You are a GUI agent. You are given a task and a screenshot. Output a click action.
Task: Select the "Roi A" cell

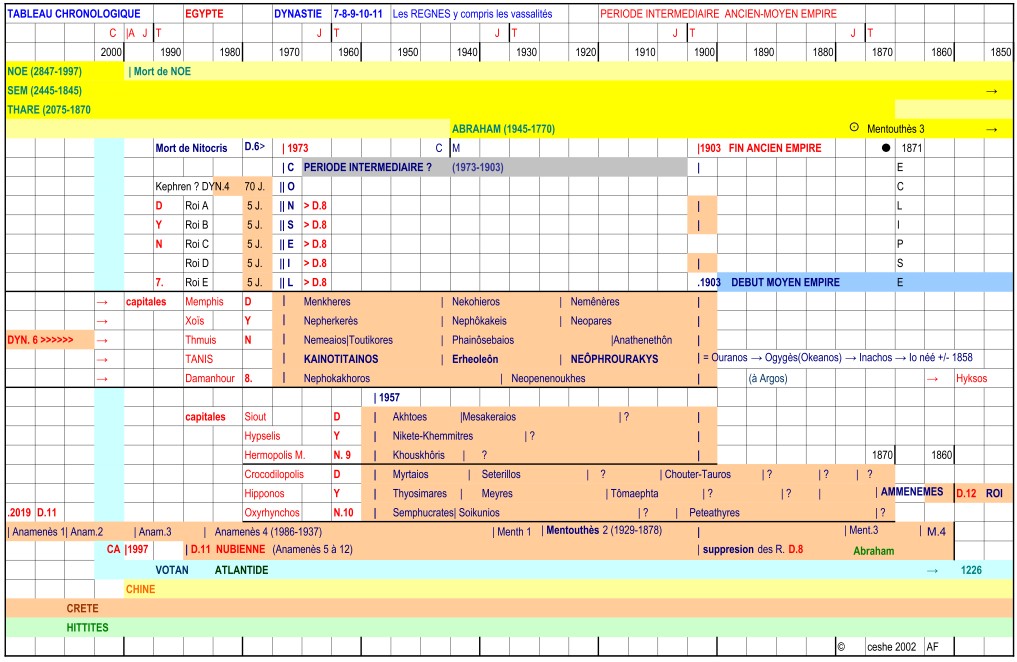coord(197,206)
